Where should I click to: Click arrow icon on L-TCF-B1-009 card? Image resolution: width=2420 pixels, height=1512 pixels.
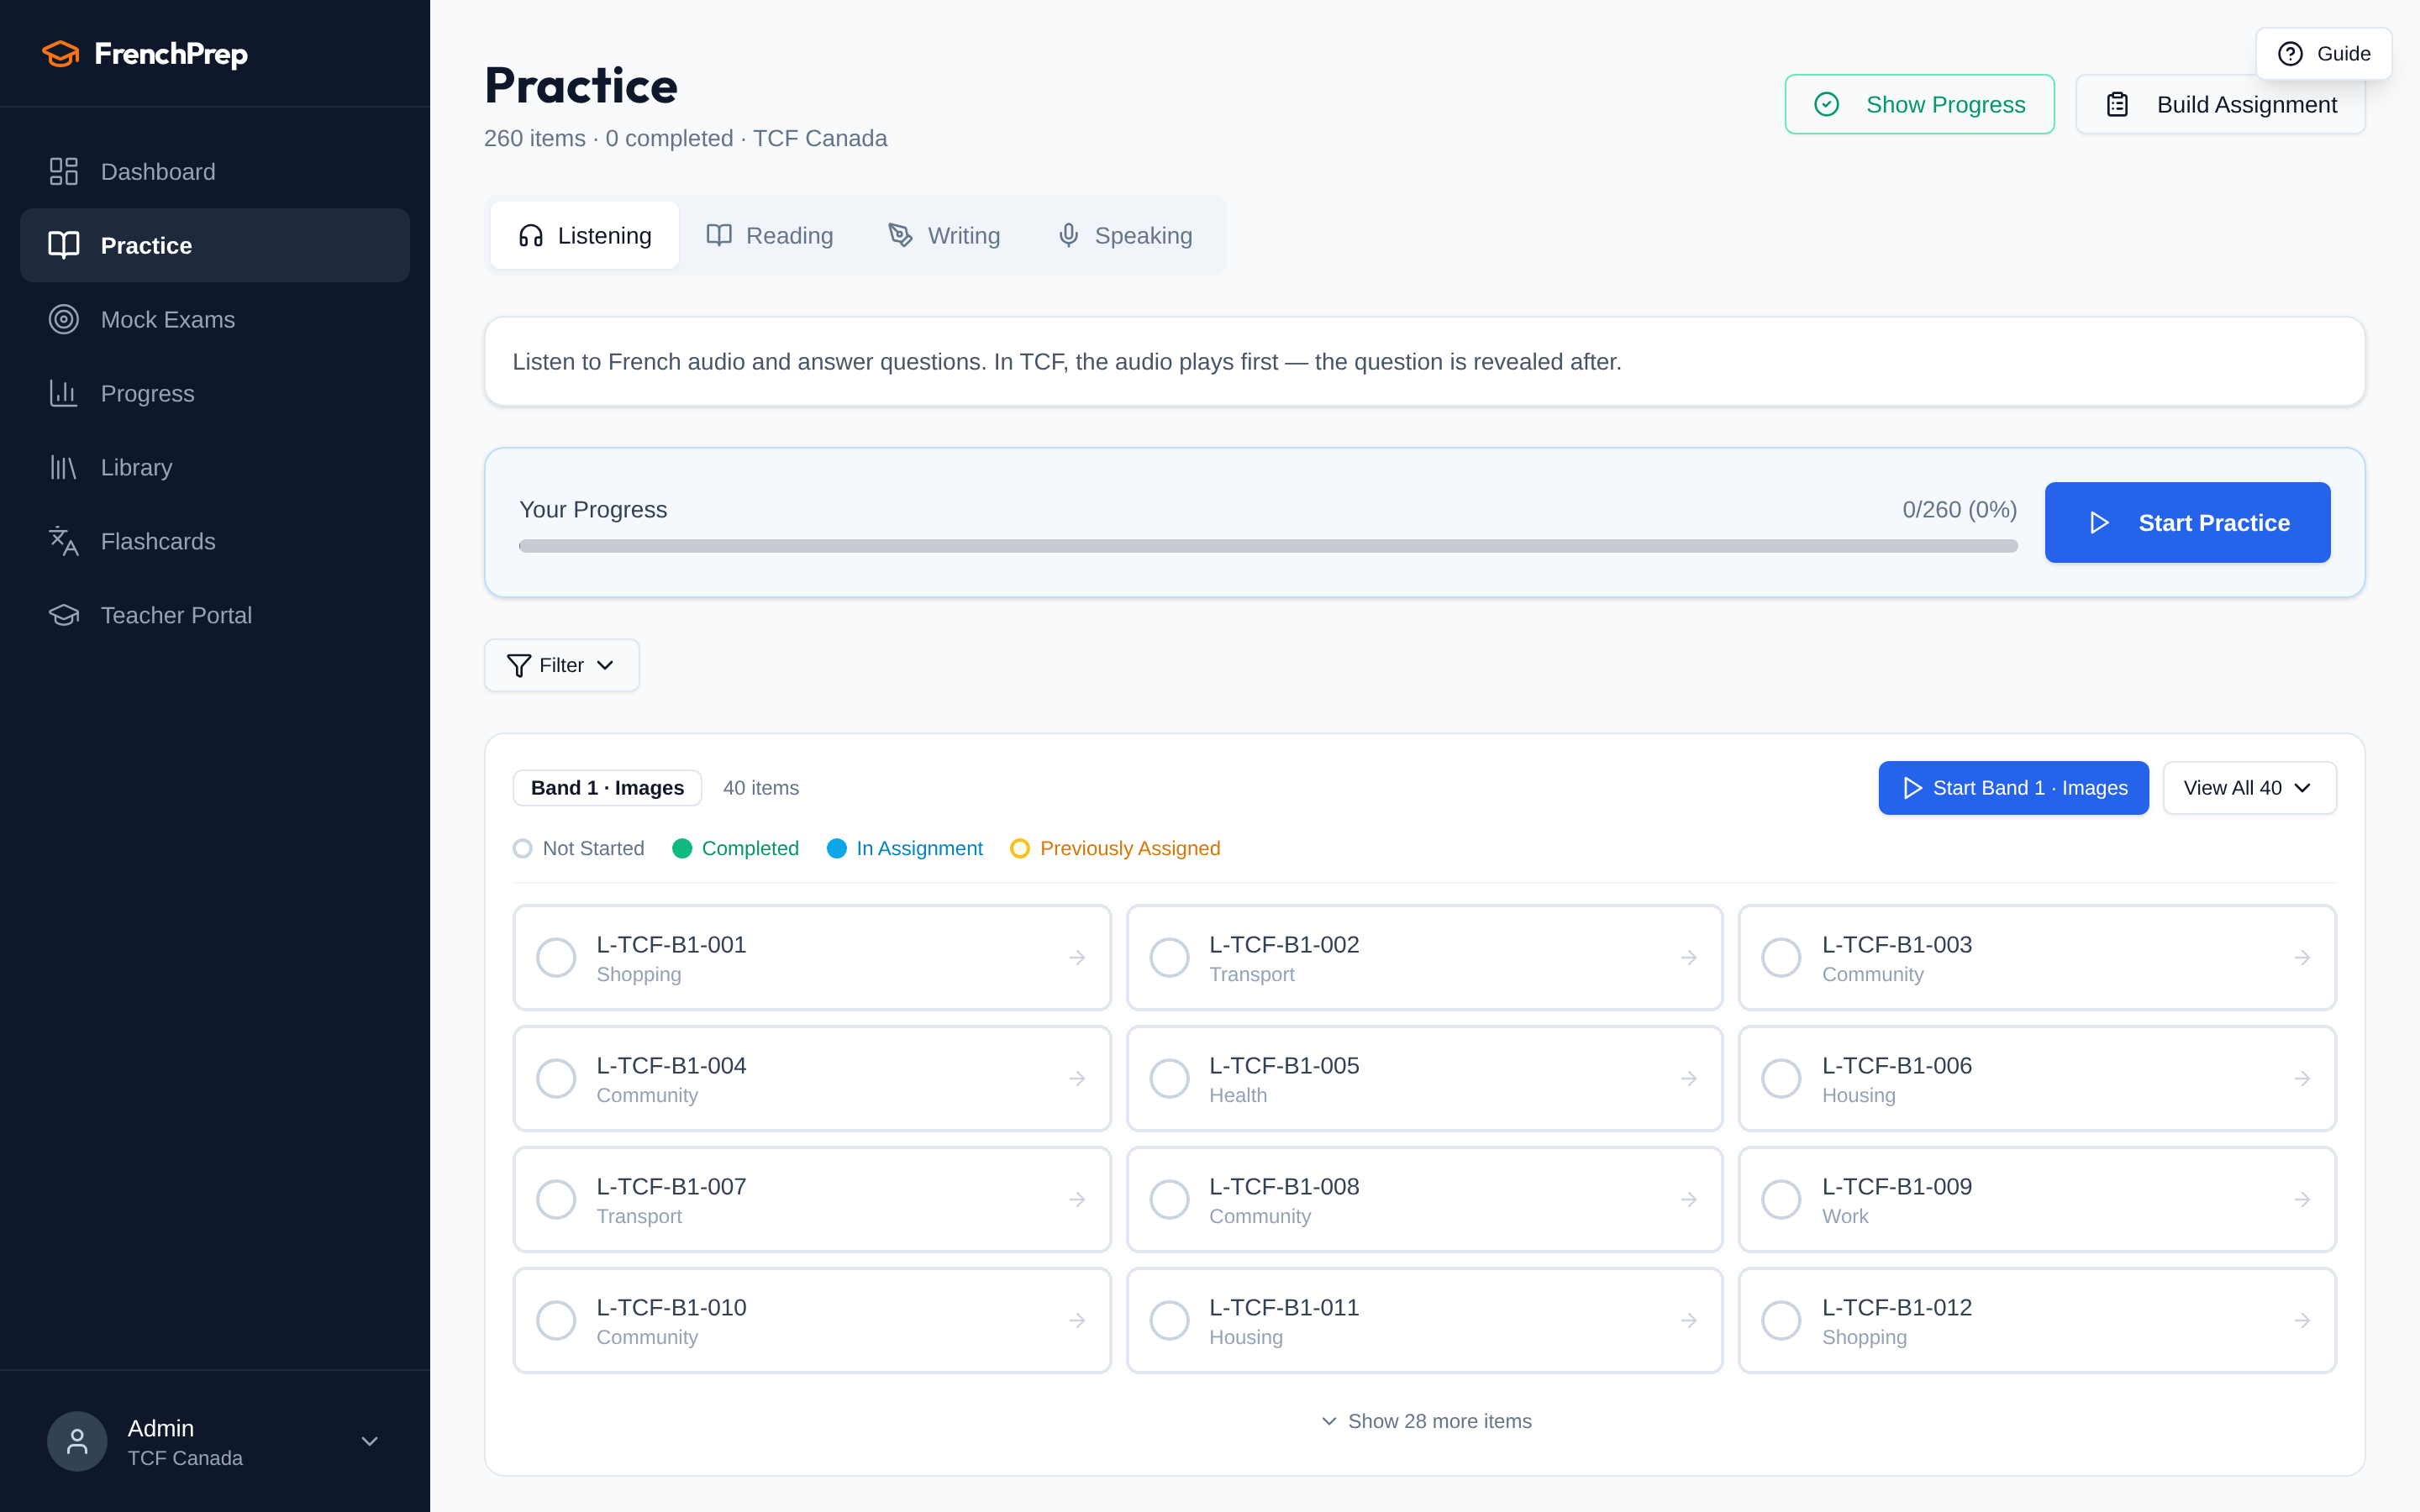tap(2302, 1199)
